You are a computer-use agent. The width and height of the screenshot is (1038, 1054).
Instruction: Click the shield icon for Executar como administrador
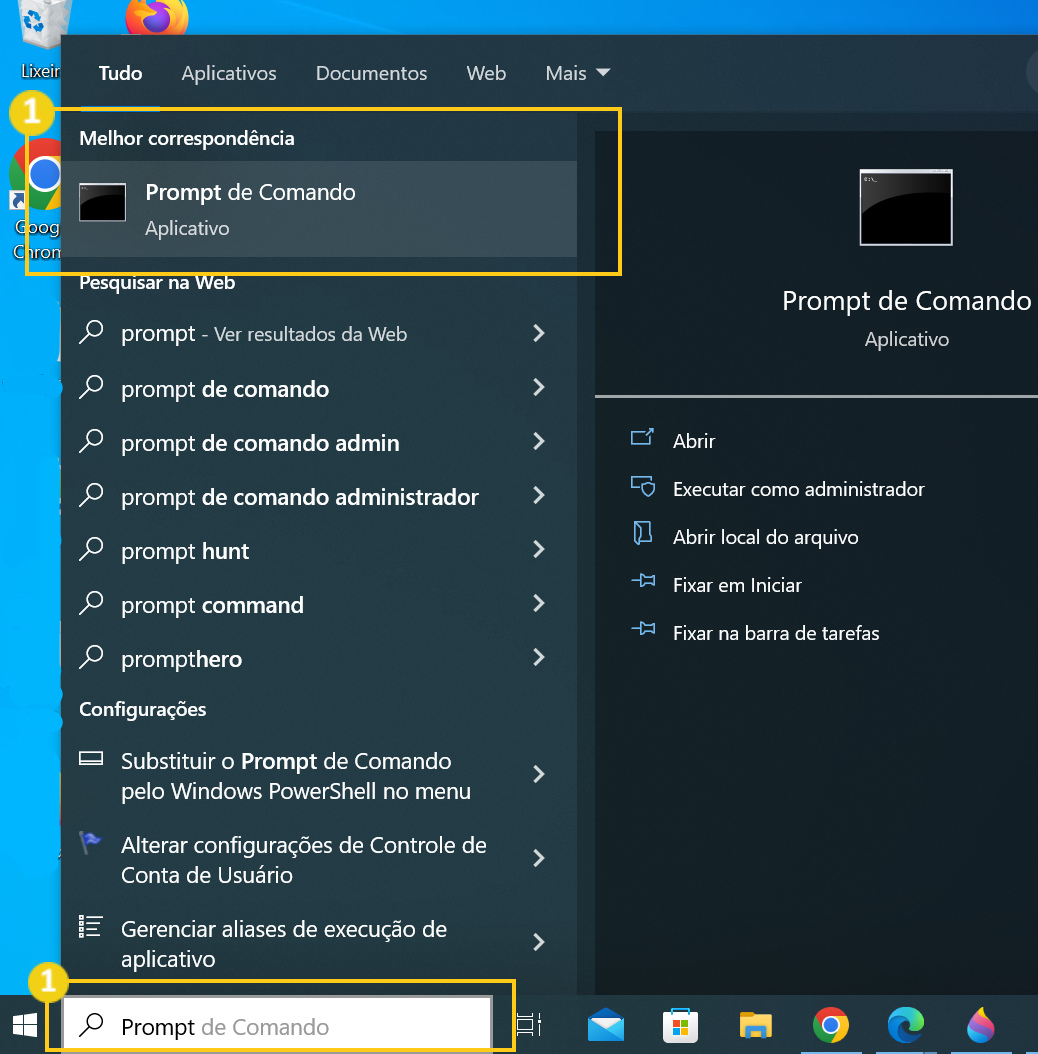(x=643, y=486)
